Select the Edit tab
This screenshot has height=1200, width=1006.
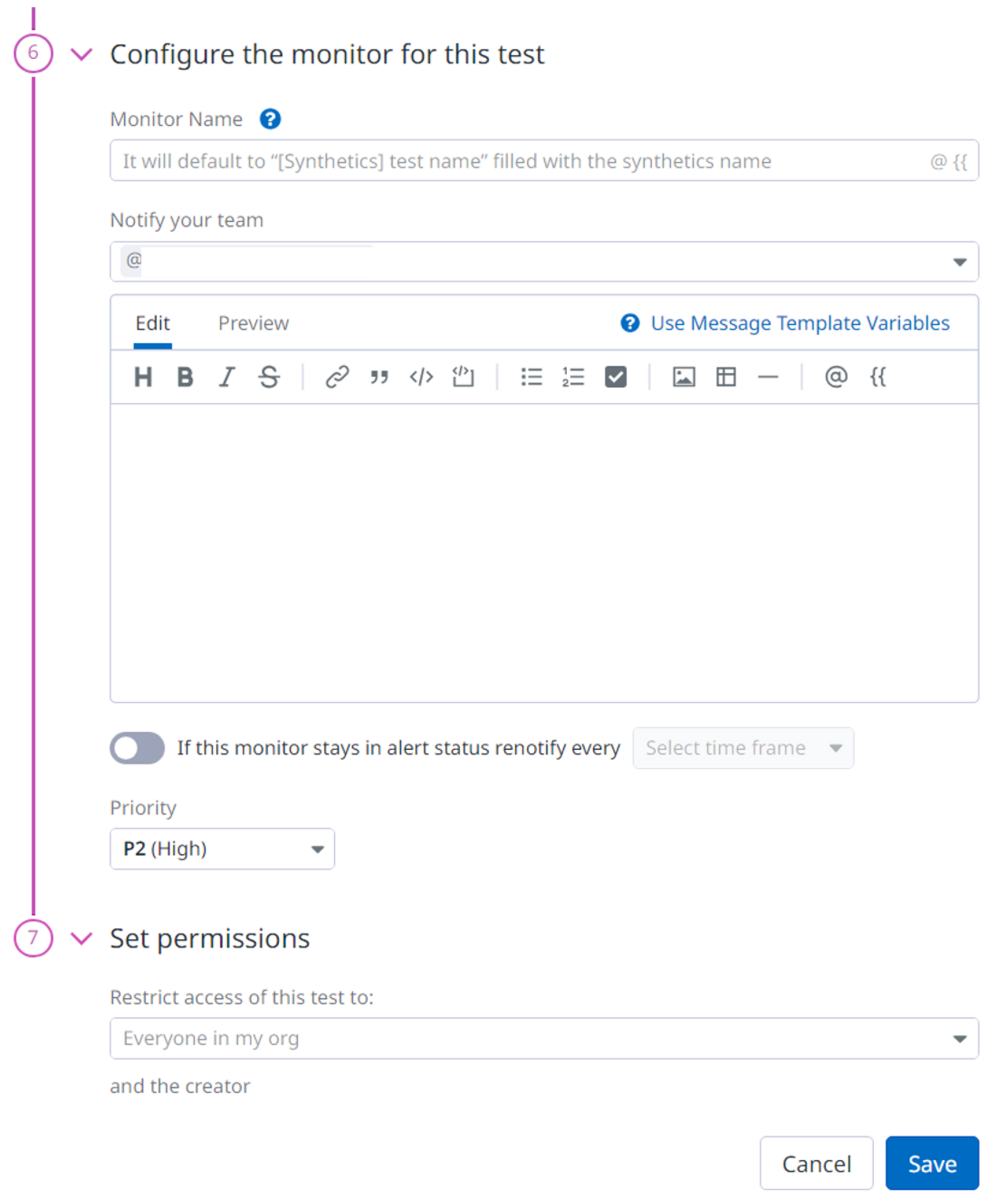153,323
